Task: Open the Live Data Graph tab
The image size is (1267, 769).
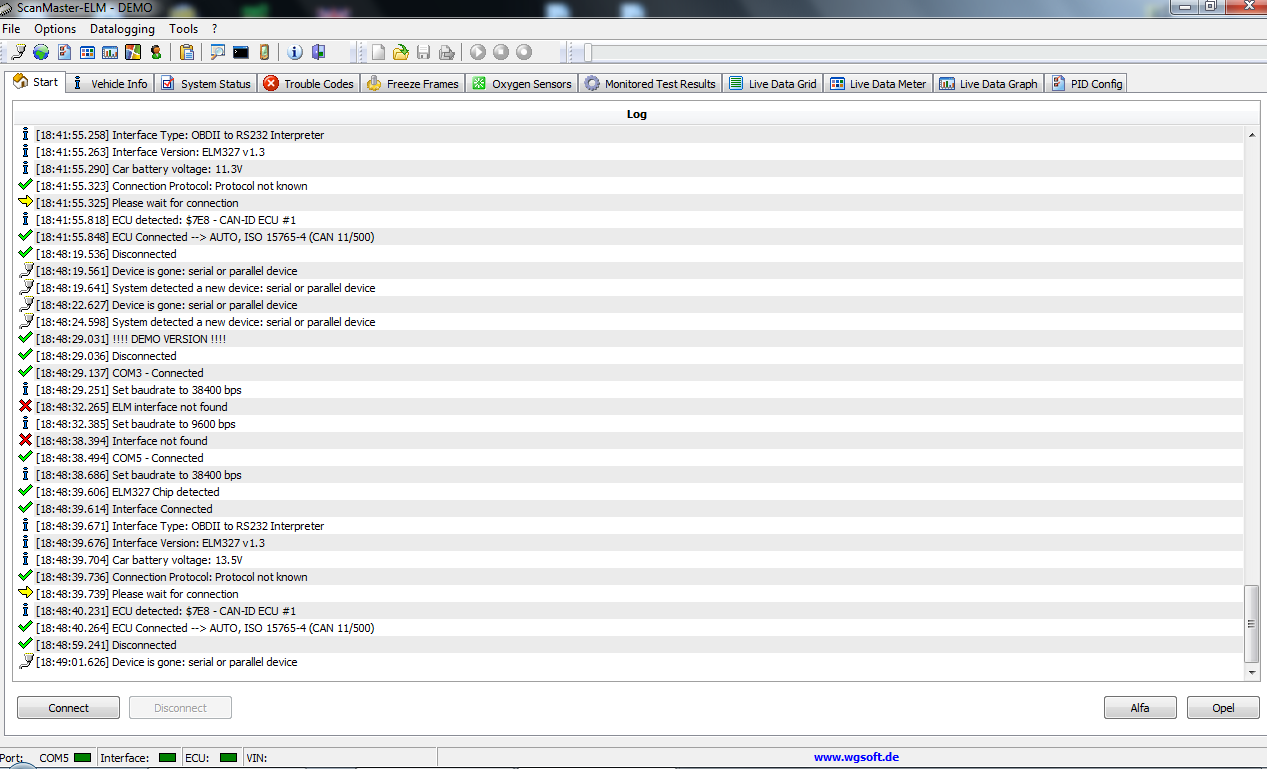Action: tap(988, 84)
